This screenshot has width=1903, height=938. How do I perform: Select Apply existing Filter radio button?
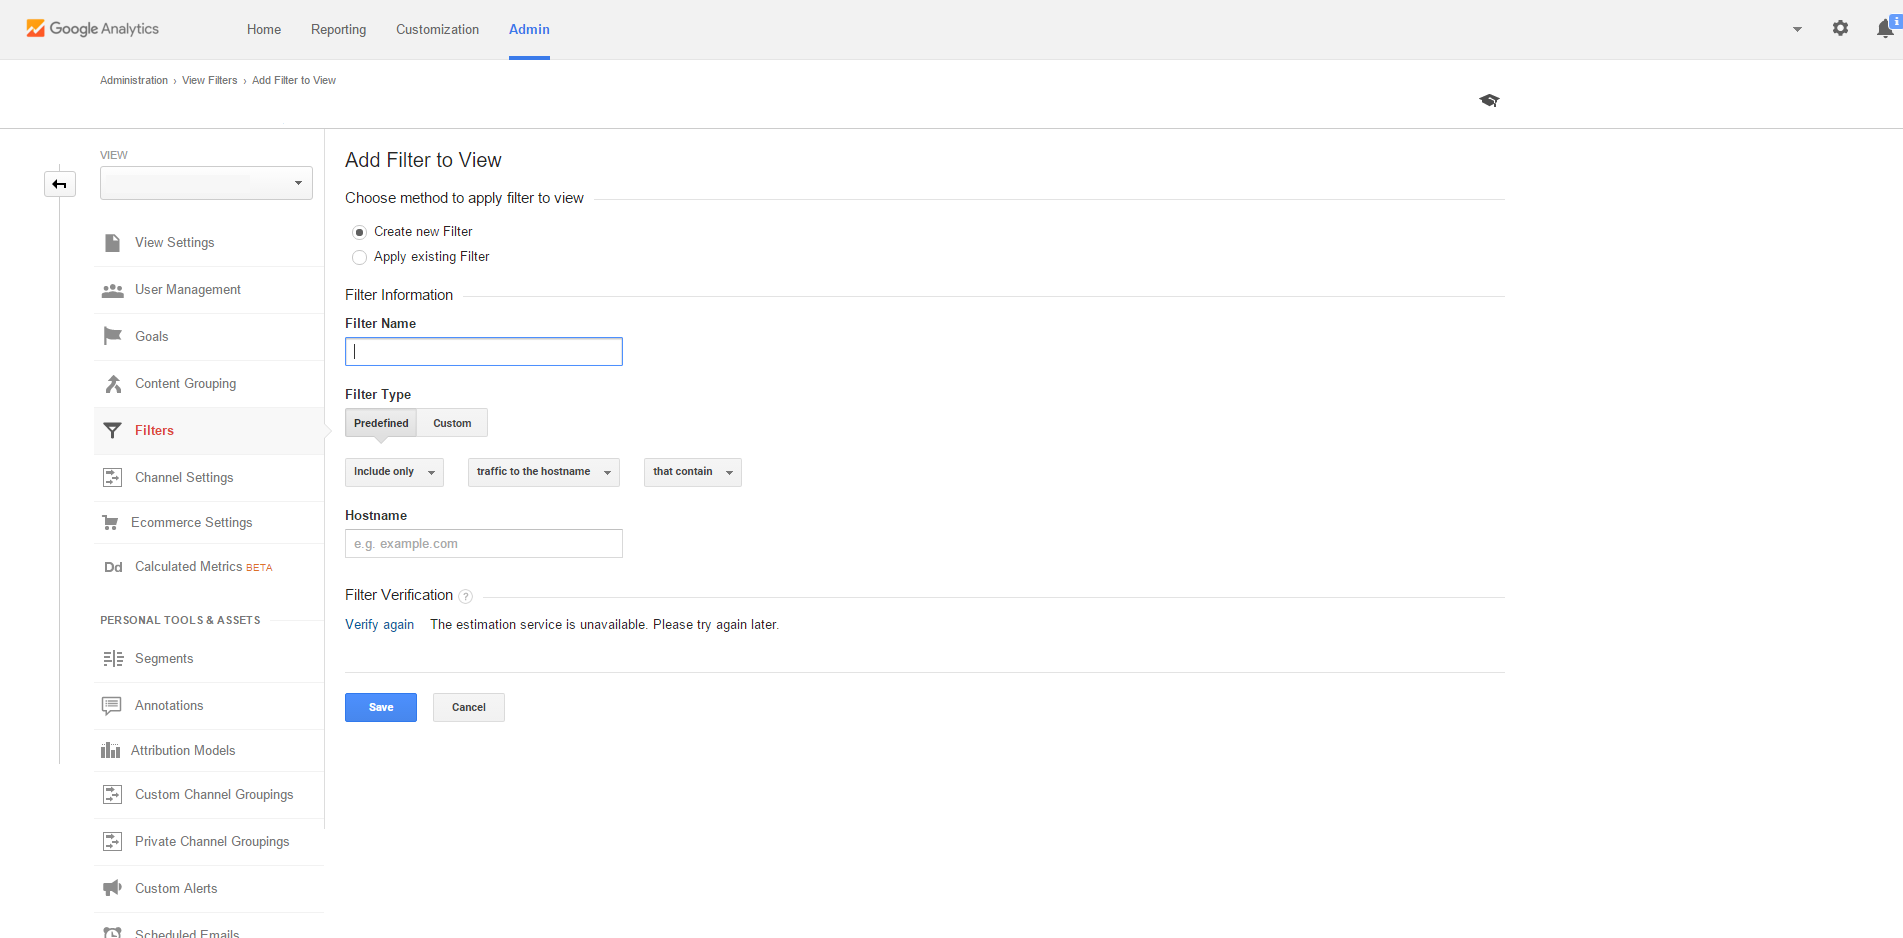click(359, 257)
